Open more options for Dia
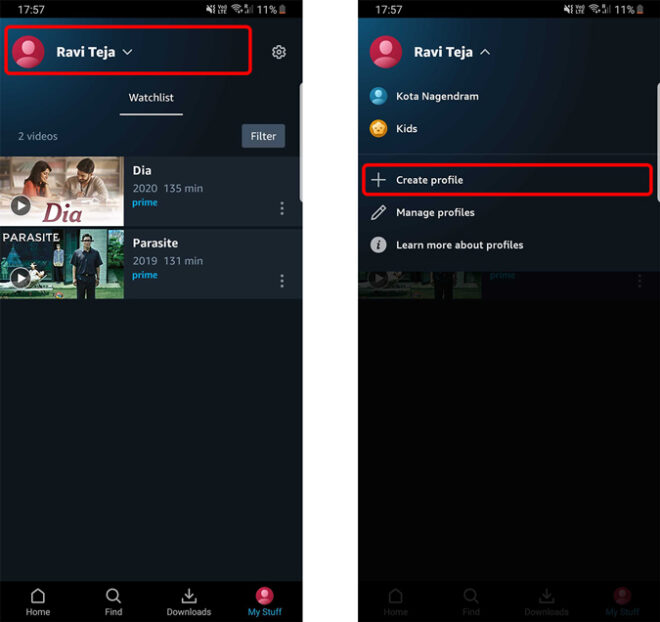Screen dimensions: 660x622 (x=282, y=208)
